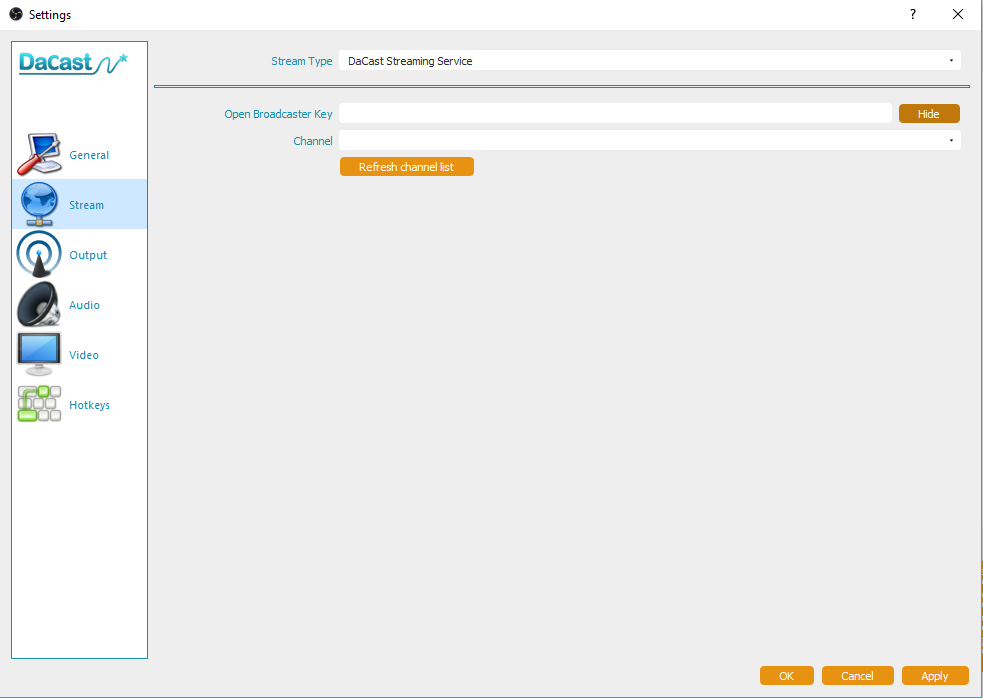Select the Stream settings label
The image size is (983, 698).
(x=87, y=205)
